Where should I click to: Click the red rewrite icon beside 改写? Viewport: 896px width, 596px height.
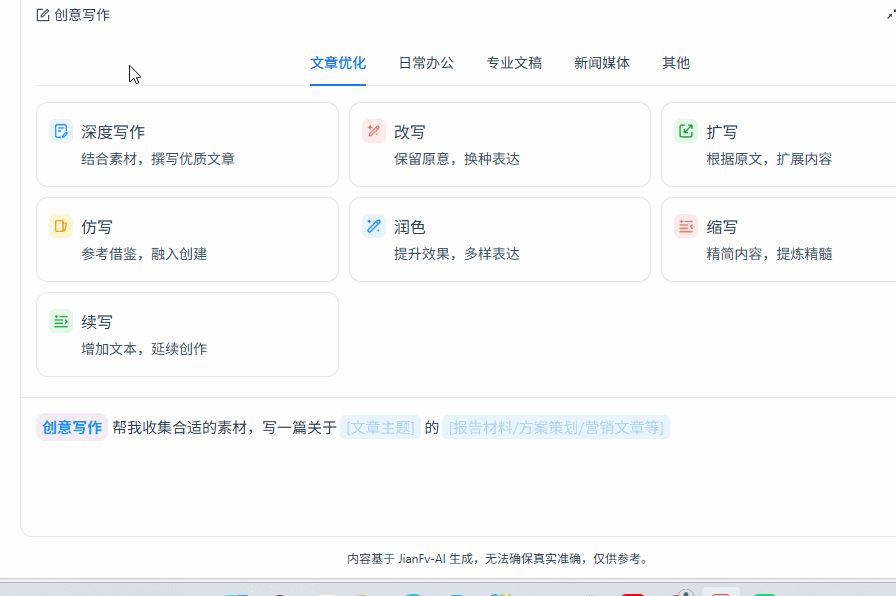[374, 130]
